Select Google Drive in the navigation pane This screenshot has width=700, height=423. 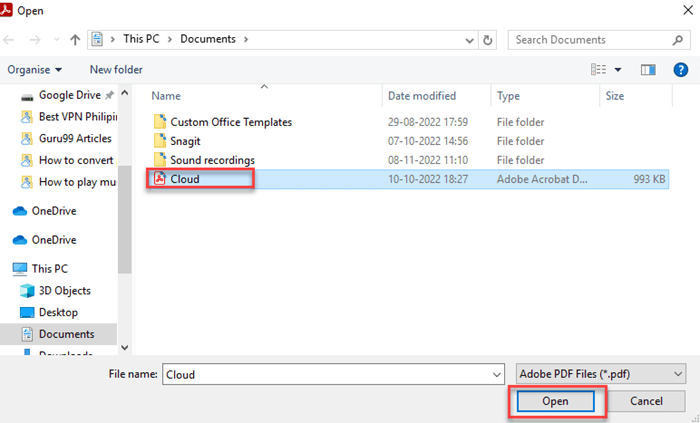pos(70,95)
